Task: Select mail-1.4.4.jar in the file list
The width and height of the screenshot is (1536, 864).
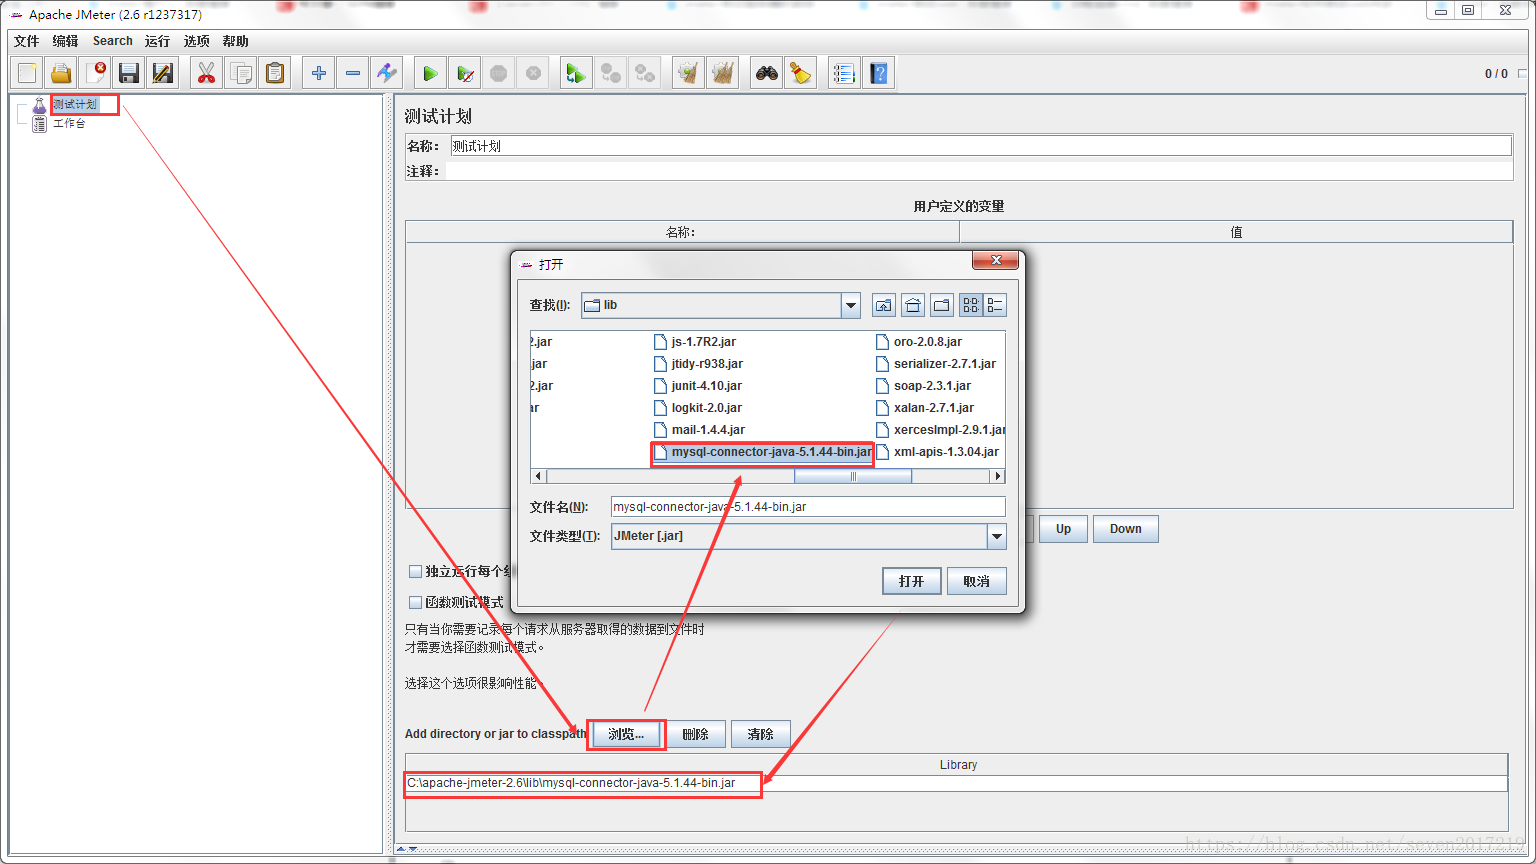Action: point(699,430)
